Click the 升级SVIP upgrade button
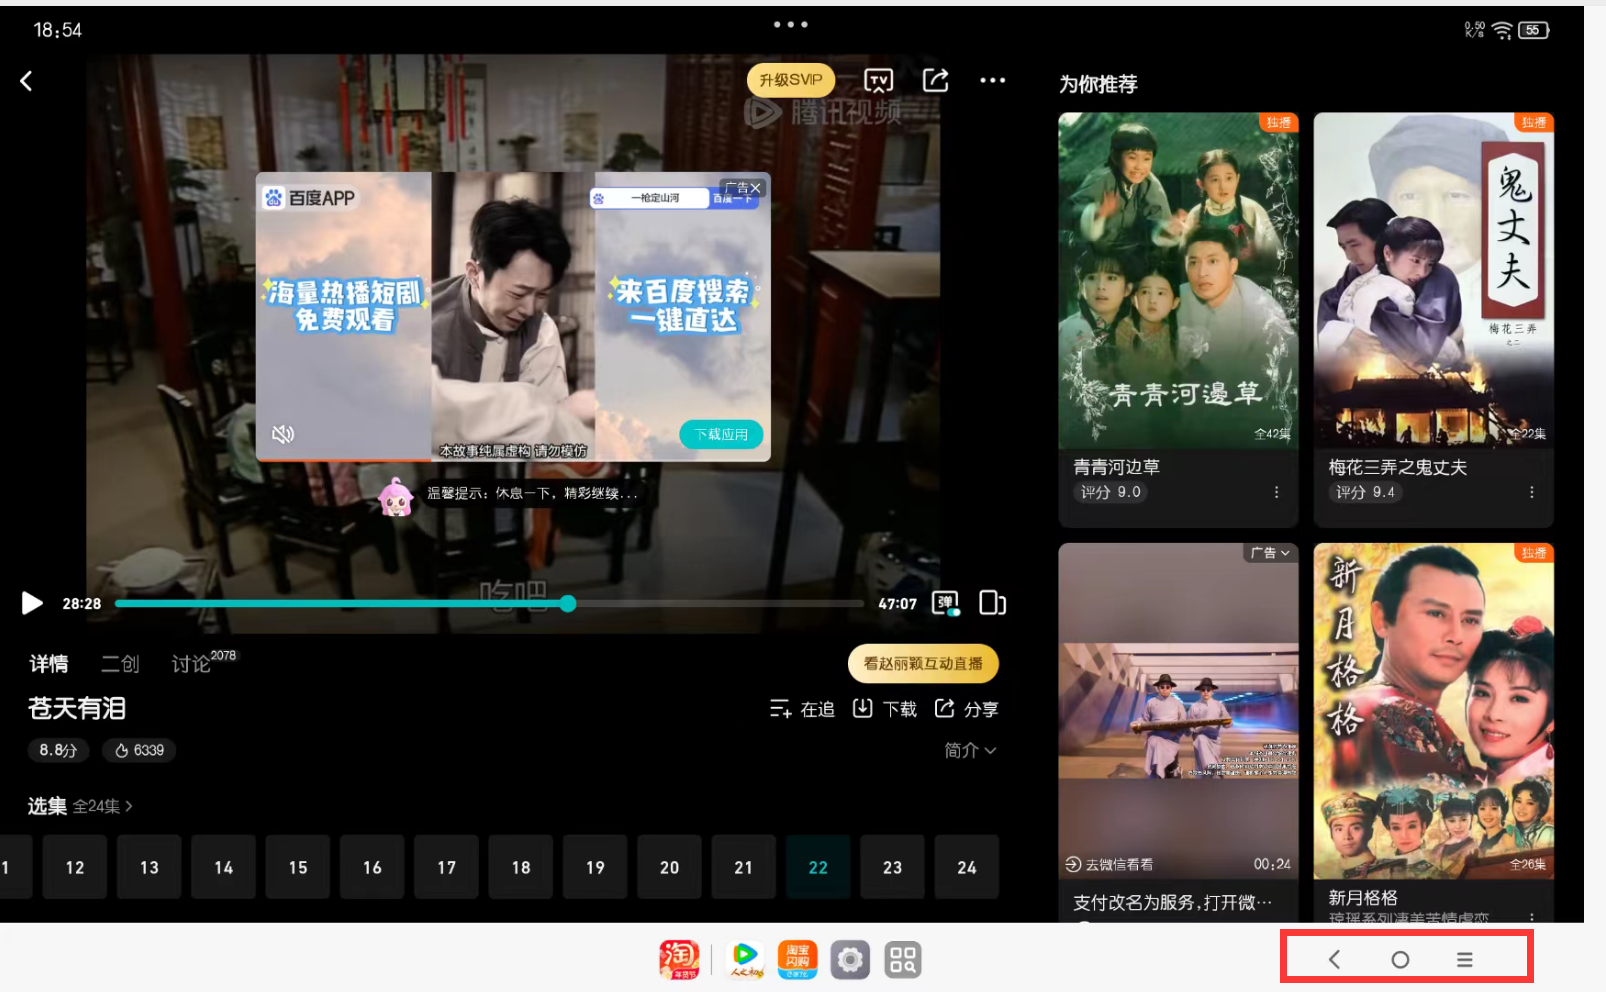 point(790,80)
